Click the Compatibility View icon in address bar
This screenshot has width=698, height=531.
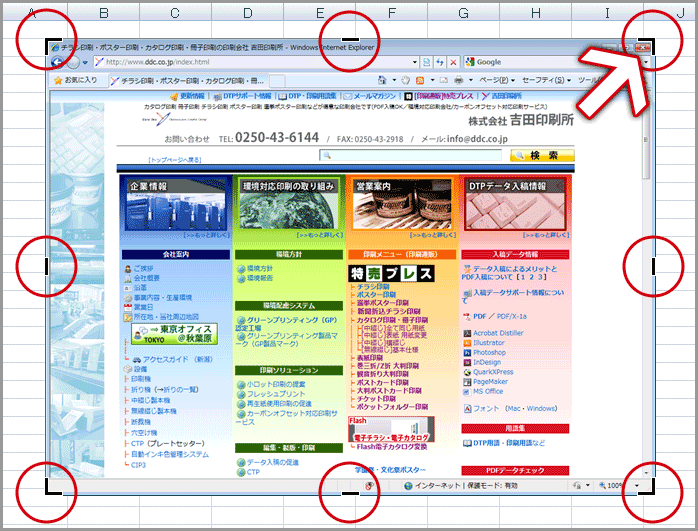(x=426, y=62)
